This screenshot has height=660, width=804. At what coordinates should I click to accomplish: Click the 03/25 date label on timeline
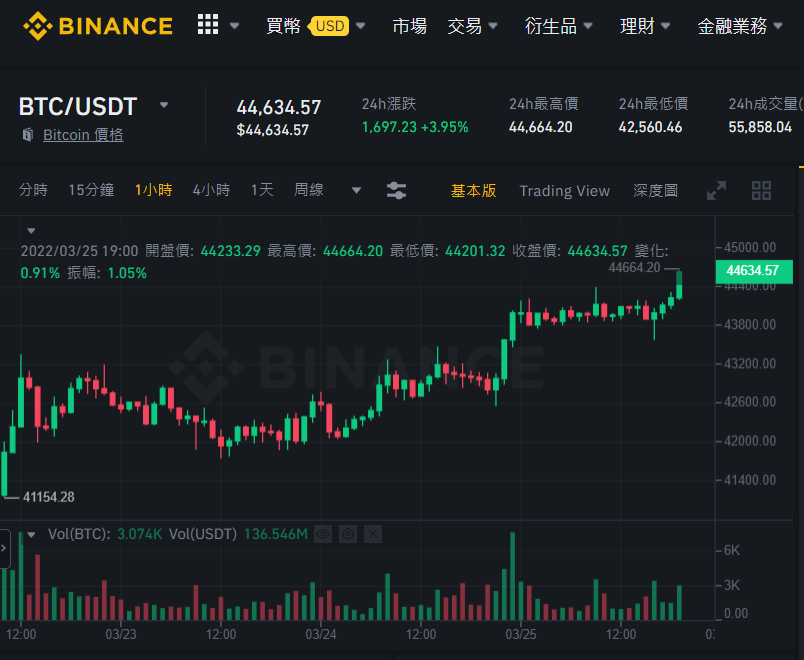point(520,634)
